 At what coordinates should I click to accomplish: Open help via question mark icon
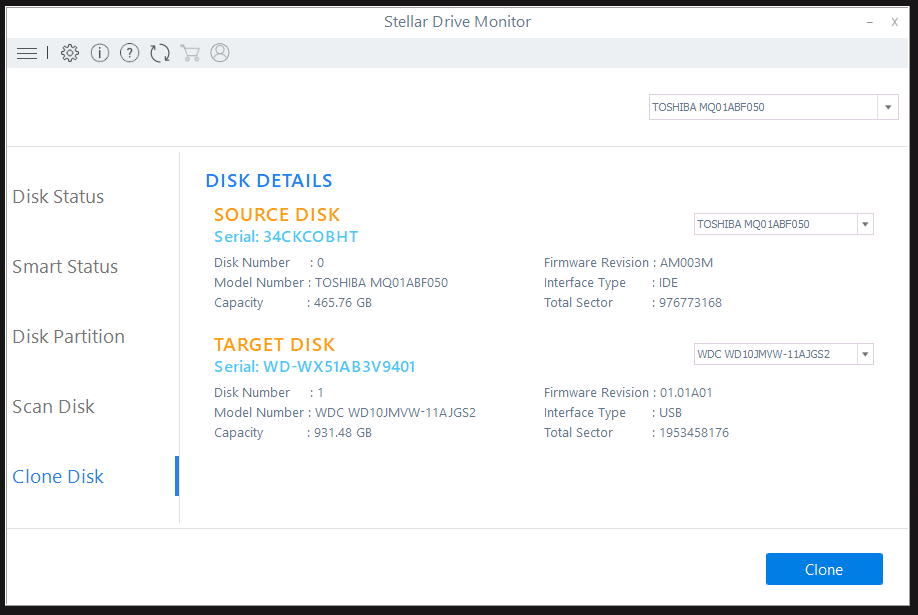point(129,53)
